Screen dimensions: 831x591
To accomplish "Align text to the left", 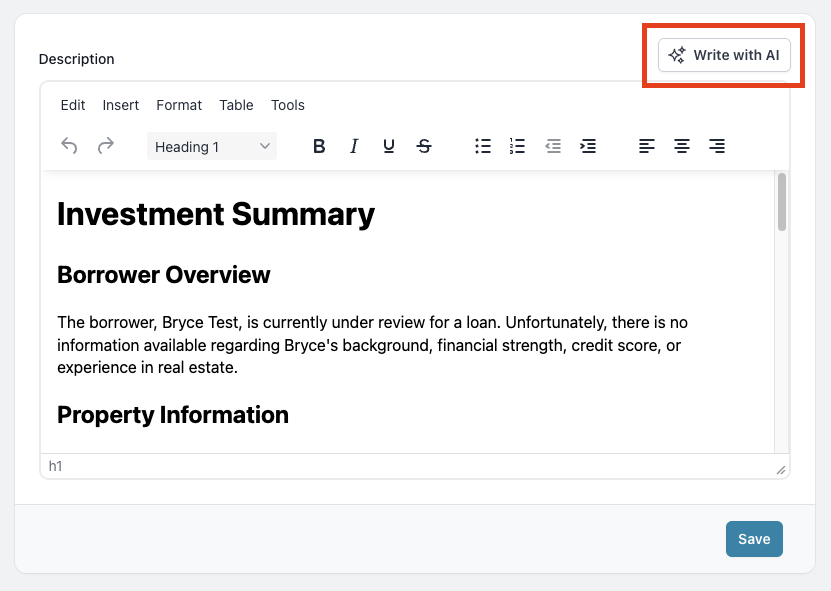I will [x=647, y=146].
